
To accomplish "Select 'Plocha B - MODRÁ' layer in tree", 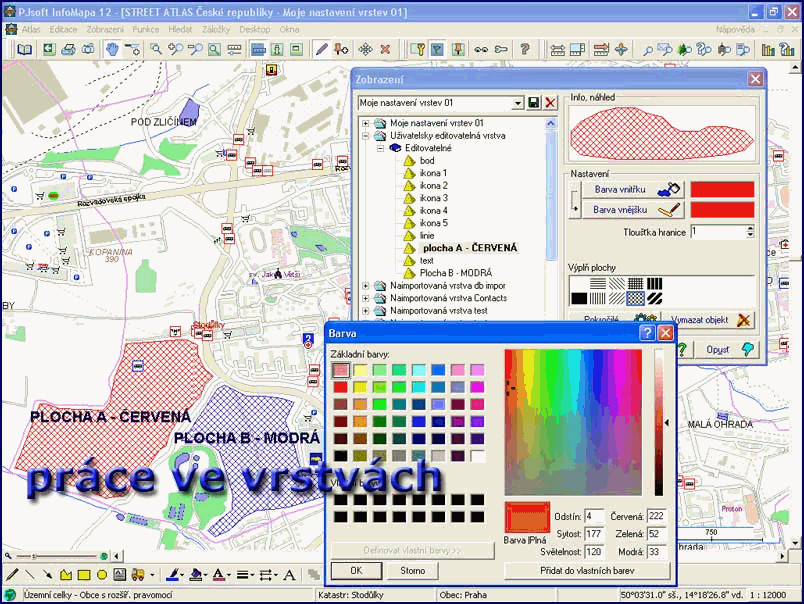I will [456, 273].
